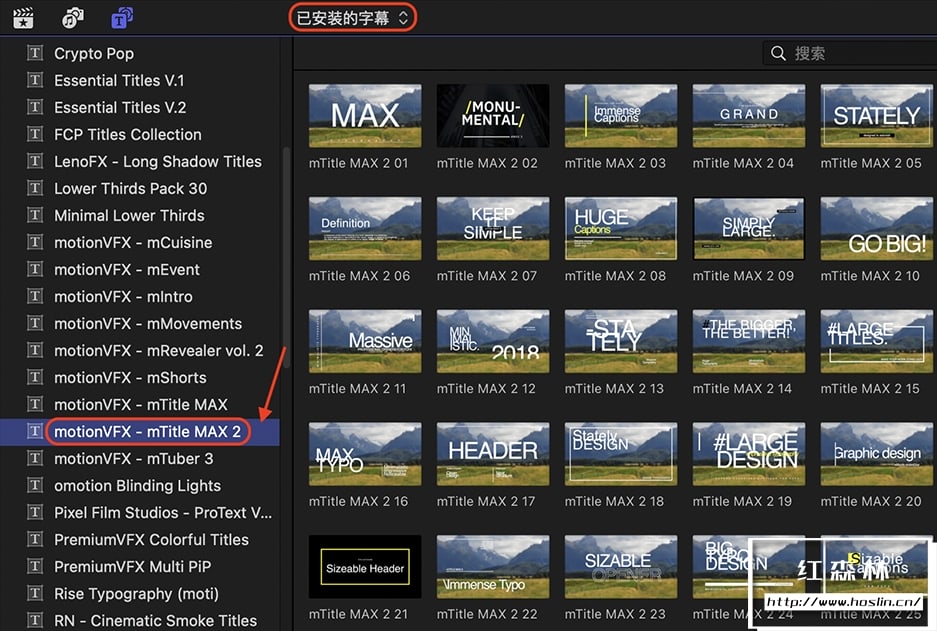Select mTitle MAX 2 11 Massive thumbnail
This screenshot has width=937, height=631.
(365, 341)
